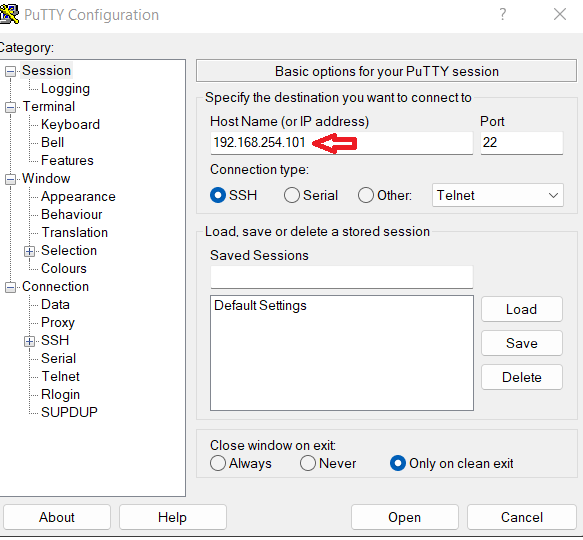
Task: Select the Other connection type radio button
Action: (x=365, y=195)
